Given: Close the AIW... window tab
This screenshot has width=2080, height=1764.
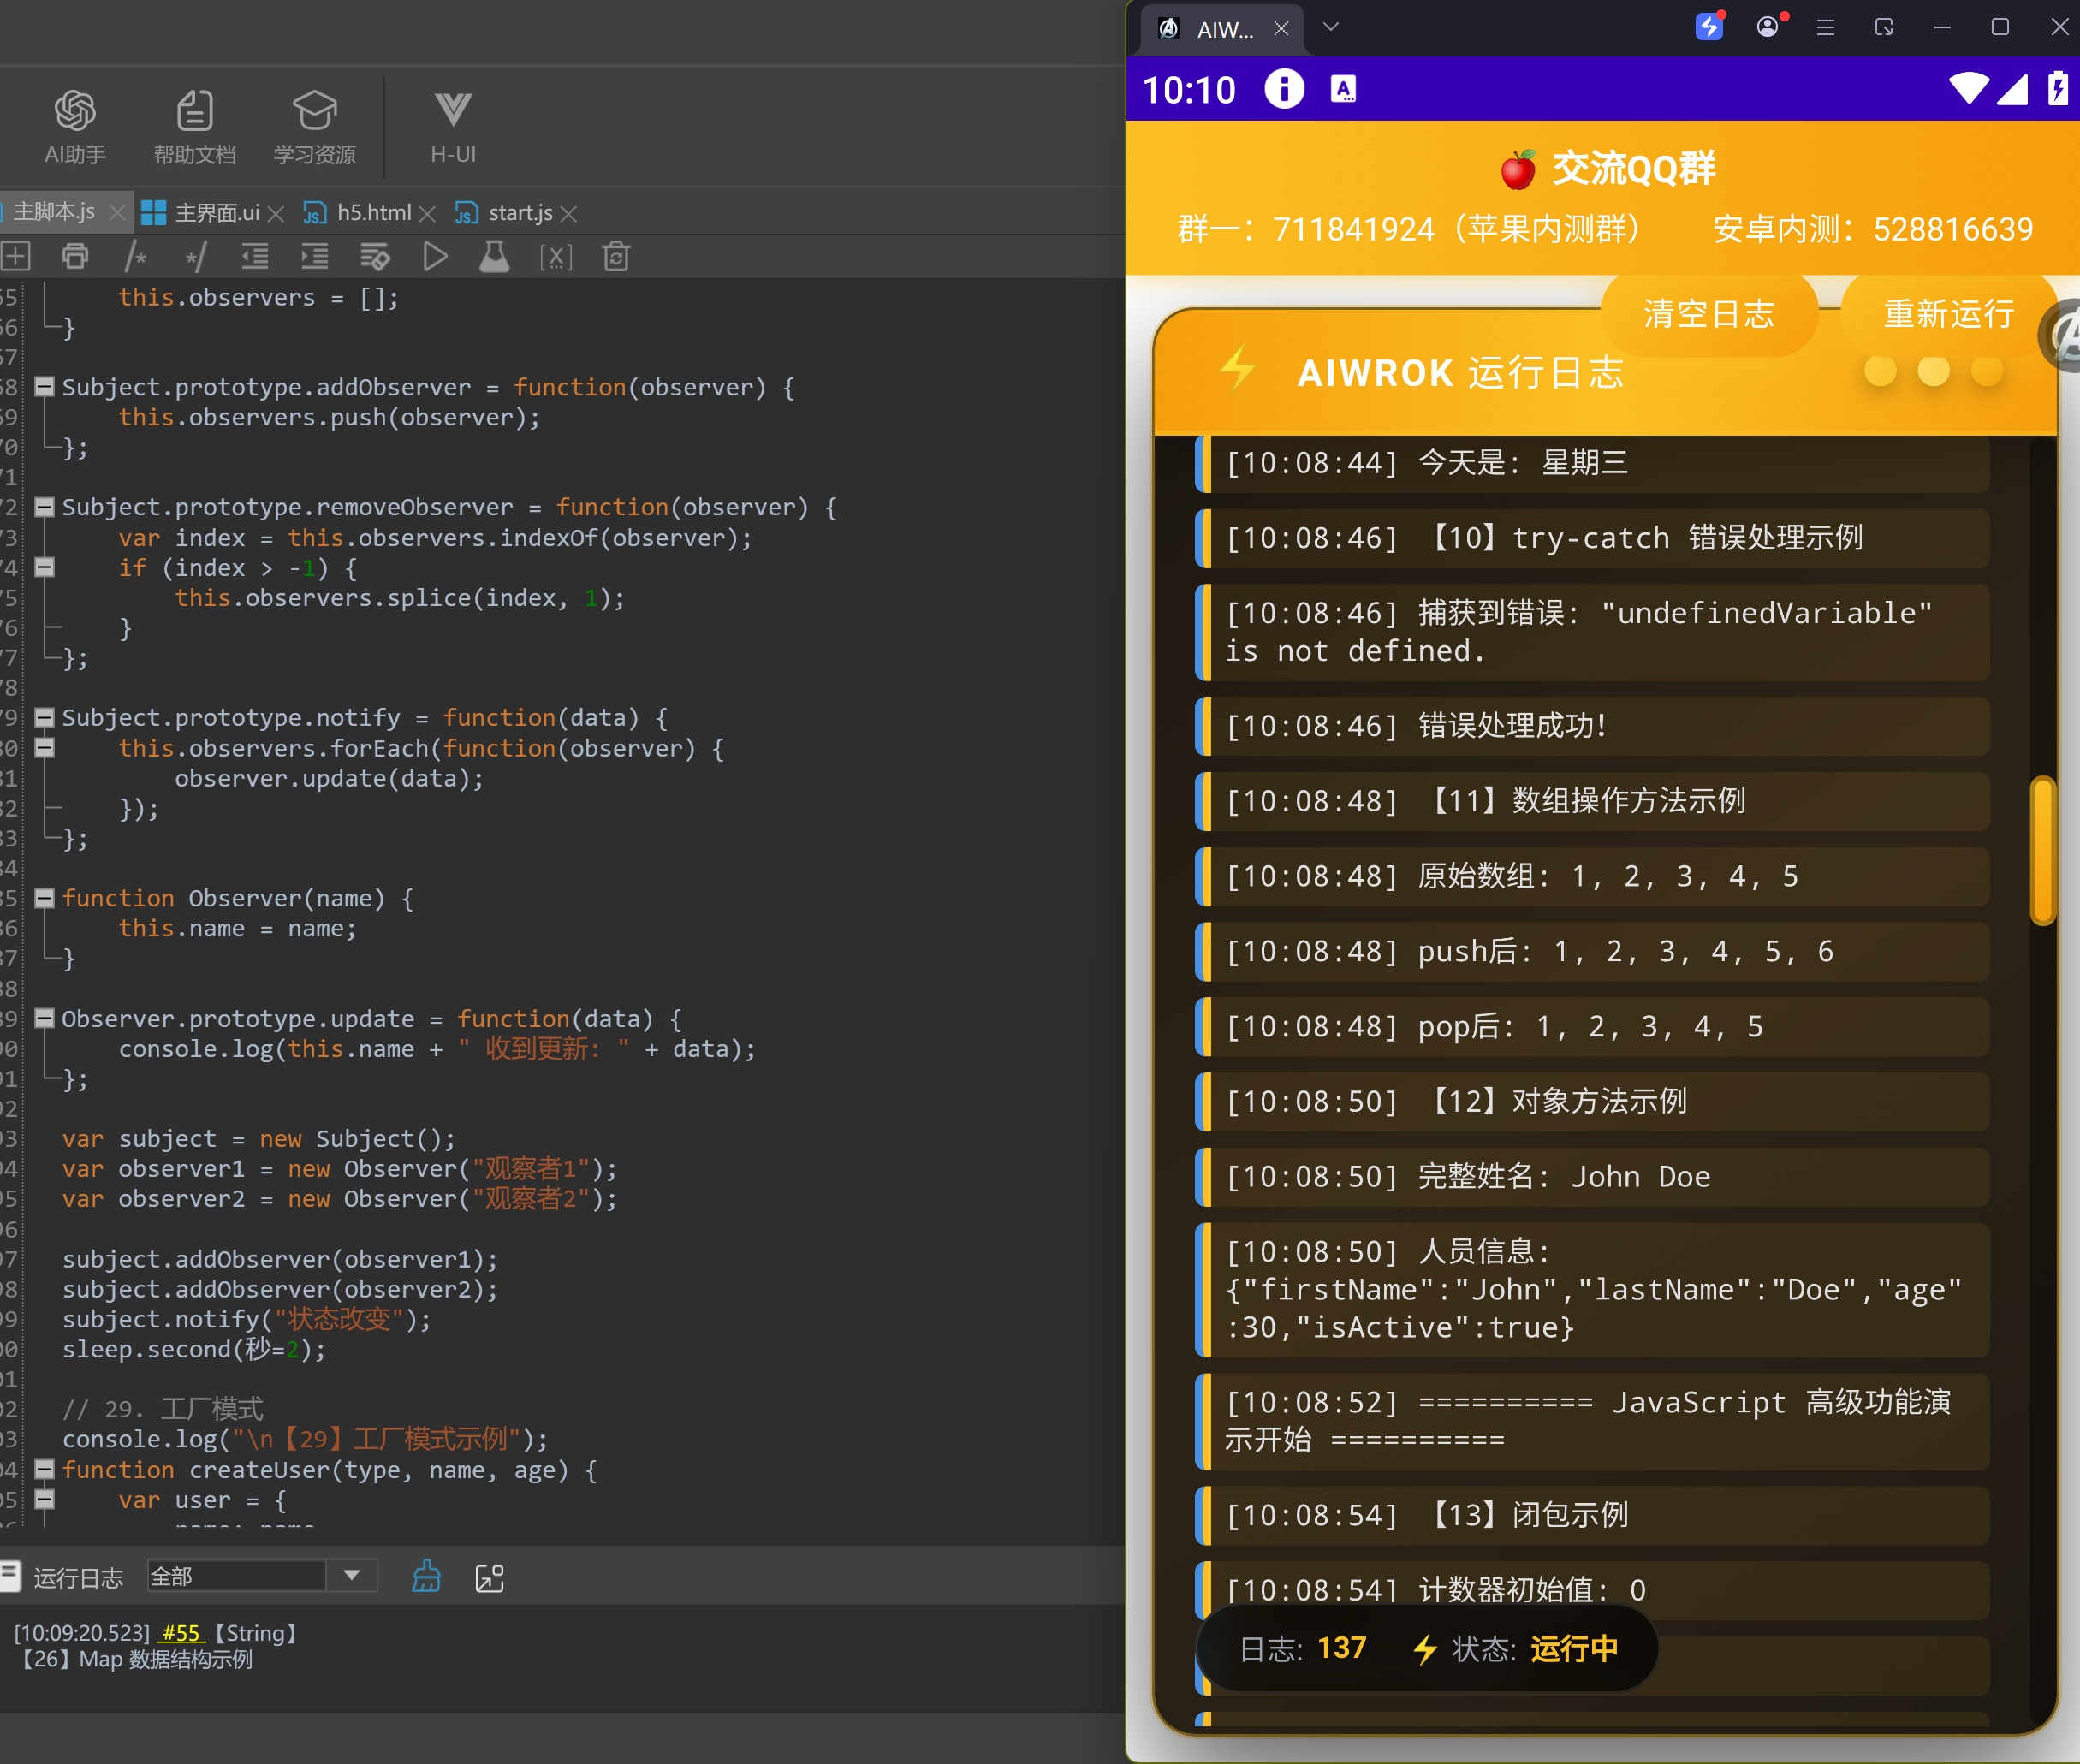Looking at the screenshot, I should (x=1281, y=29).
